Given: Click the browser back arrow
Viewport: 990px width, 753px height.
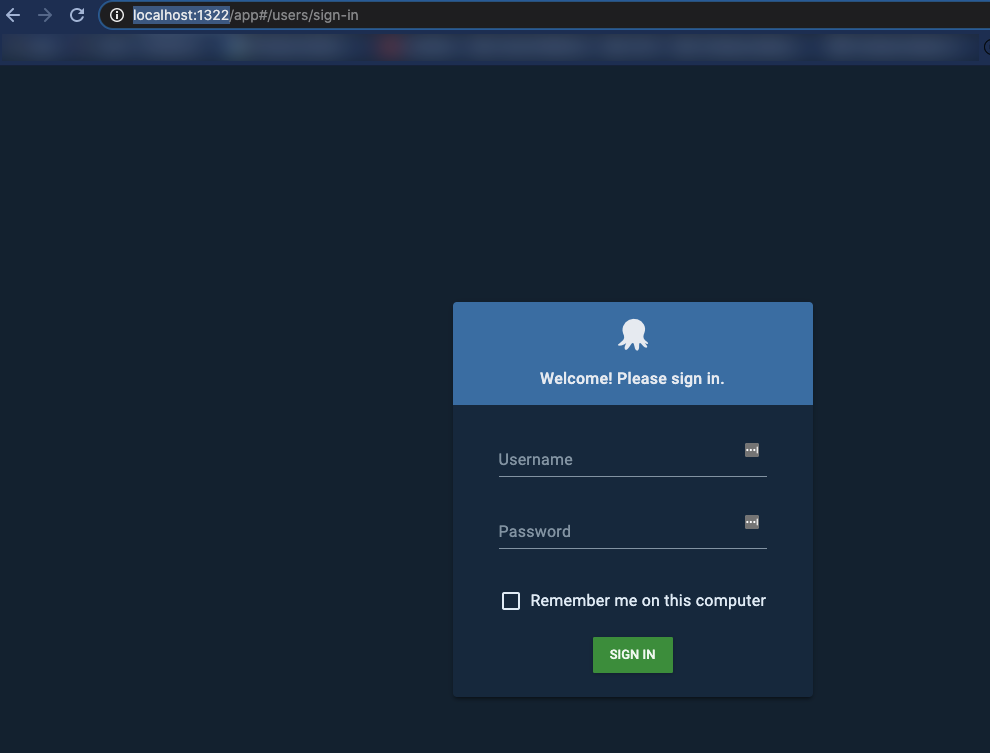Looking at the screenshot, I should (x=13, y=15).
